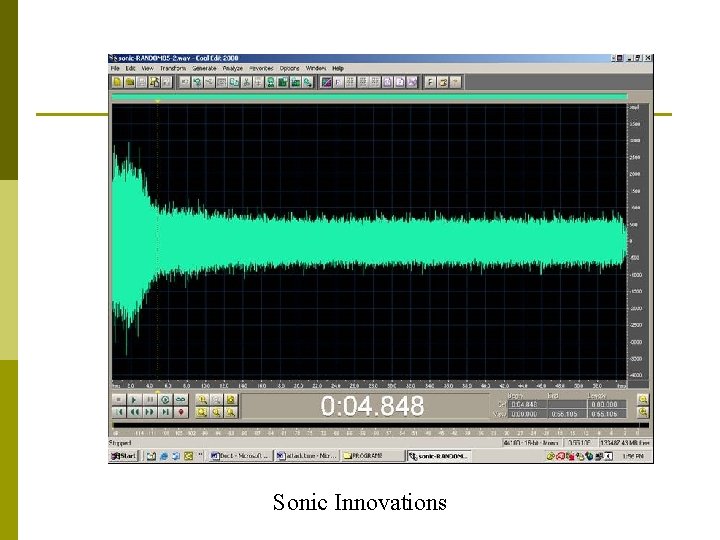
Task: Open the Generate menu
Action: pyautogui.click(x=204, y=68)
